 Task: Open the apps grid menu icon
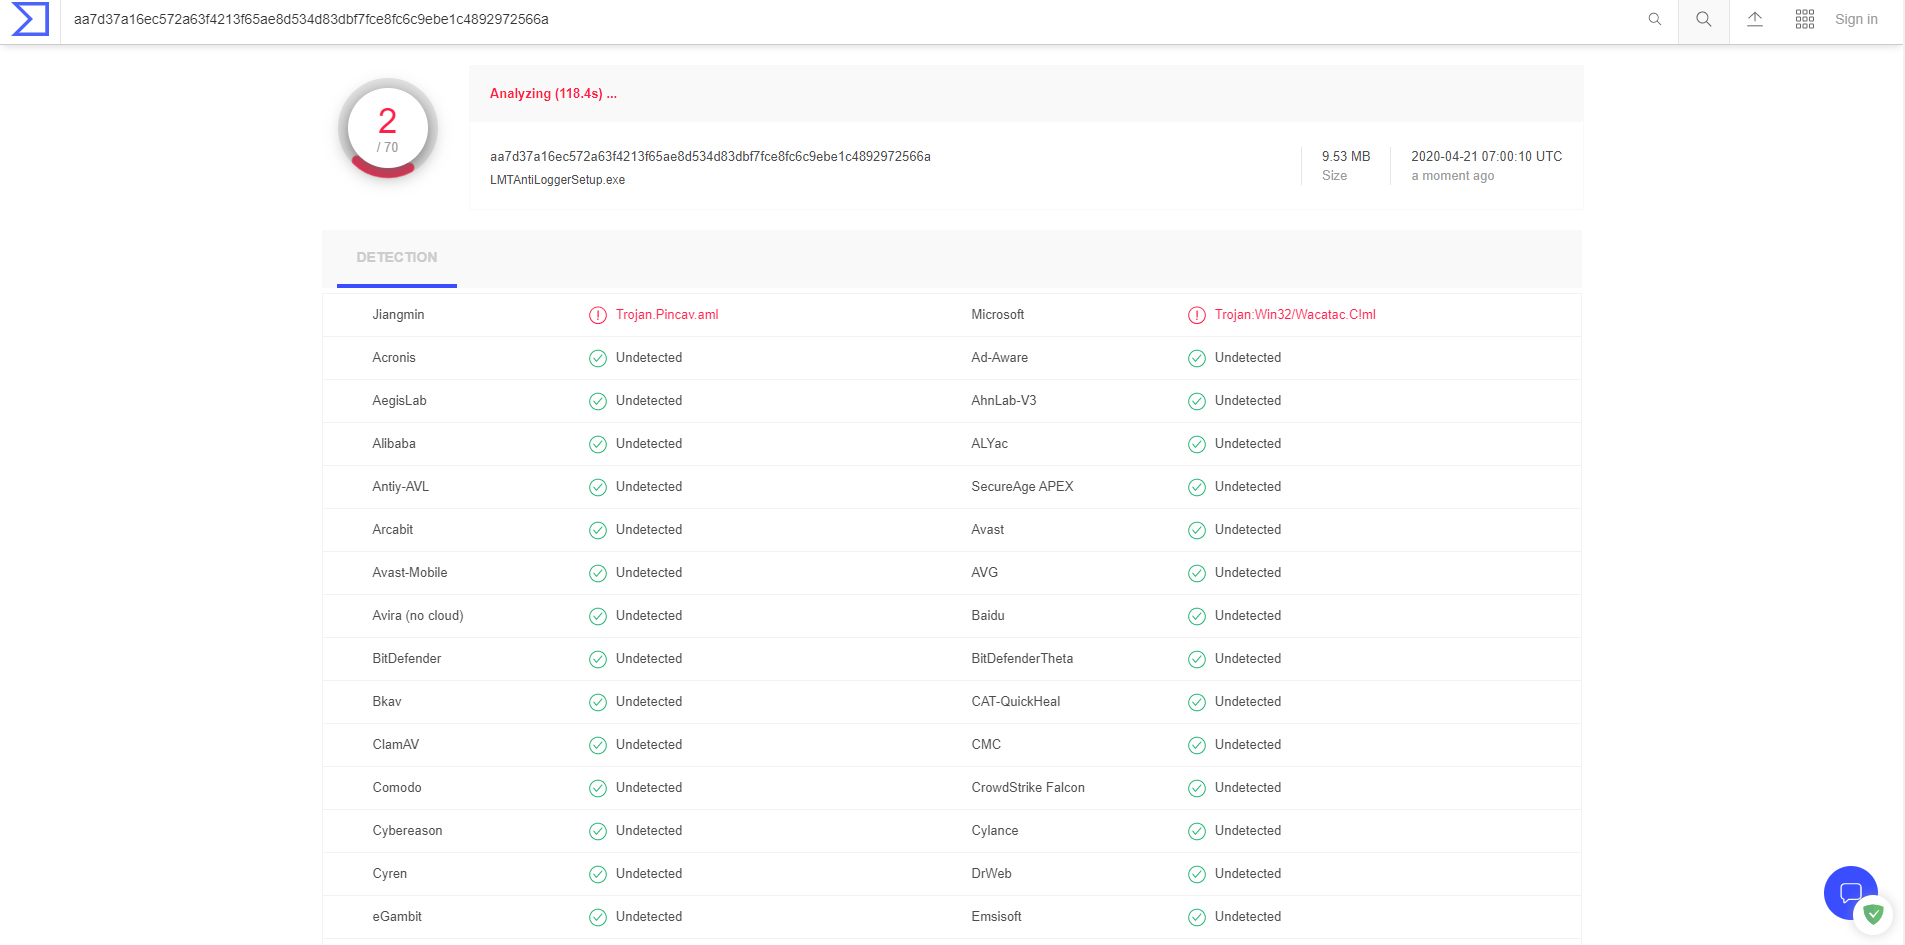(x=1805, y=19)
